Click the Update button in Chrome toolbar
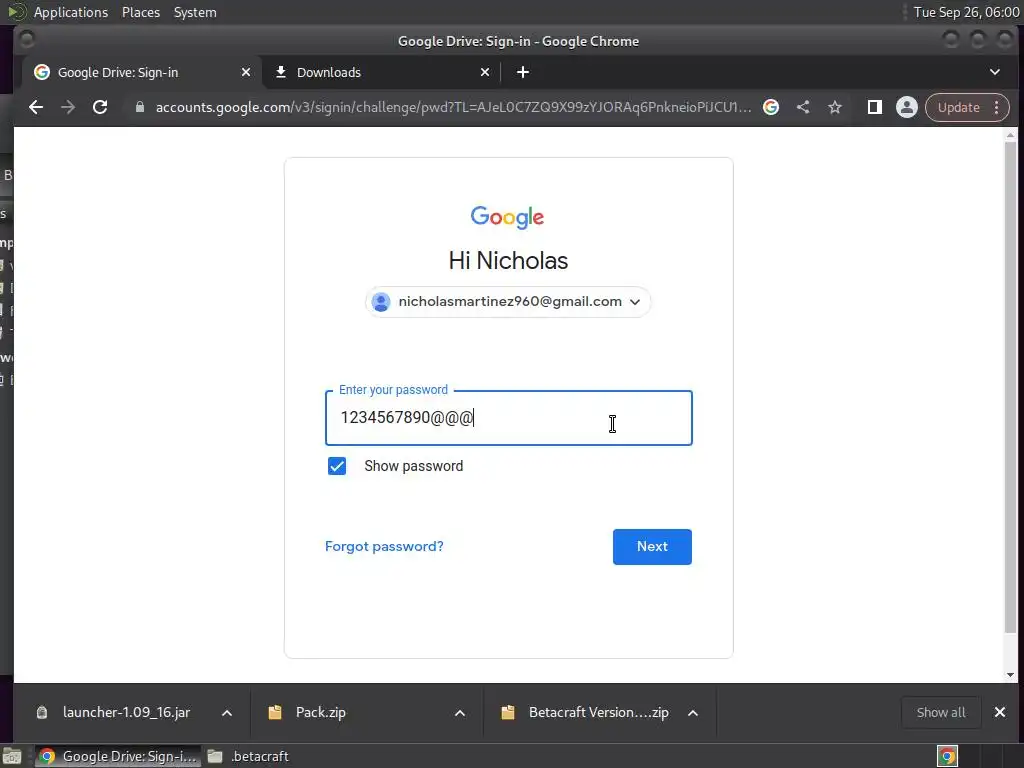Image resolution: width=1024 pixels, height=768 pixels. pyautogui.click(x=958, y=107)
